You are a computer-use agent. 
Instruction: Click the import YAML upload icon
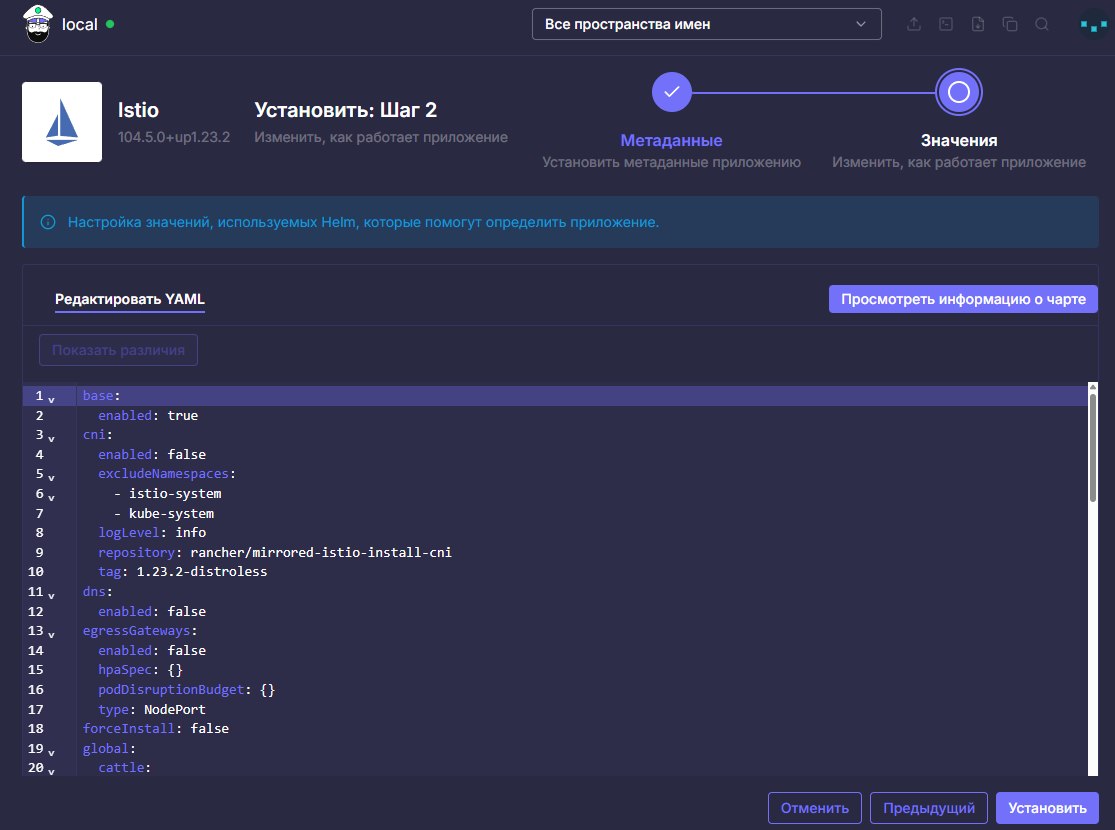click(x=914, y=24)
